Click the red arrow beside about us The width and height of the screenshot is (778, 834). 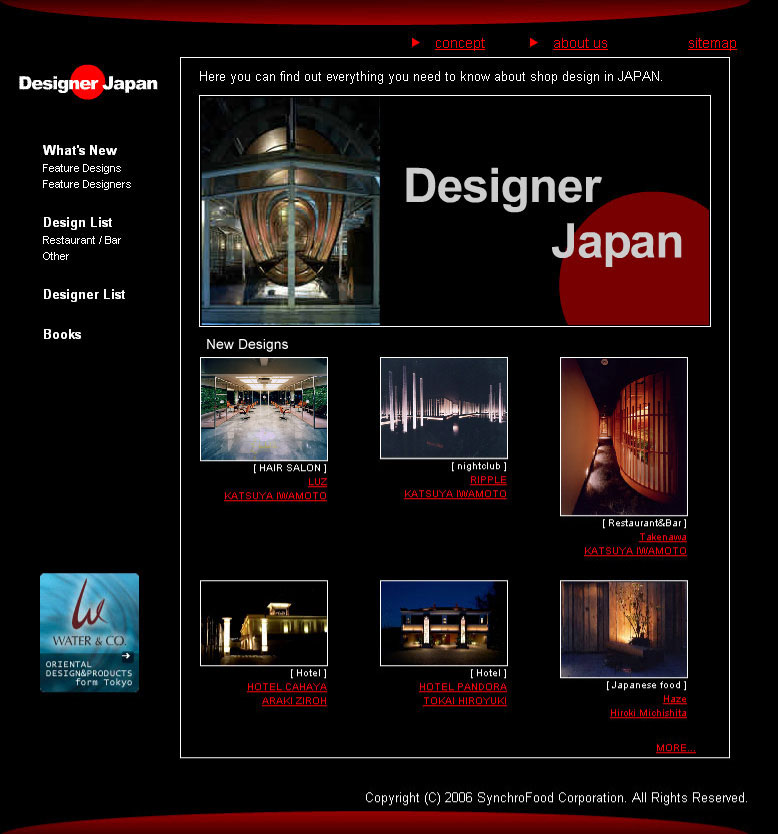pyautogui.click(x=534, y=43)
